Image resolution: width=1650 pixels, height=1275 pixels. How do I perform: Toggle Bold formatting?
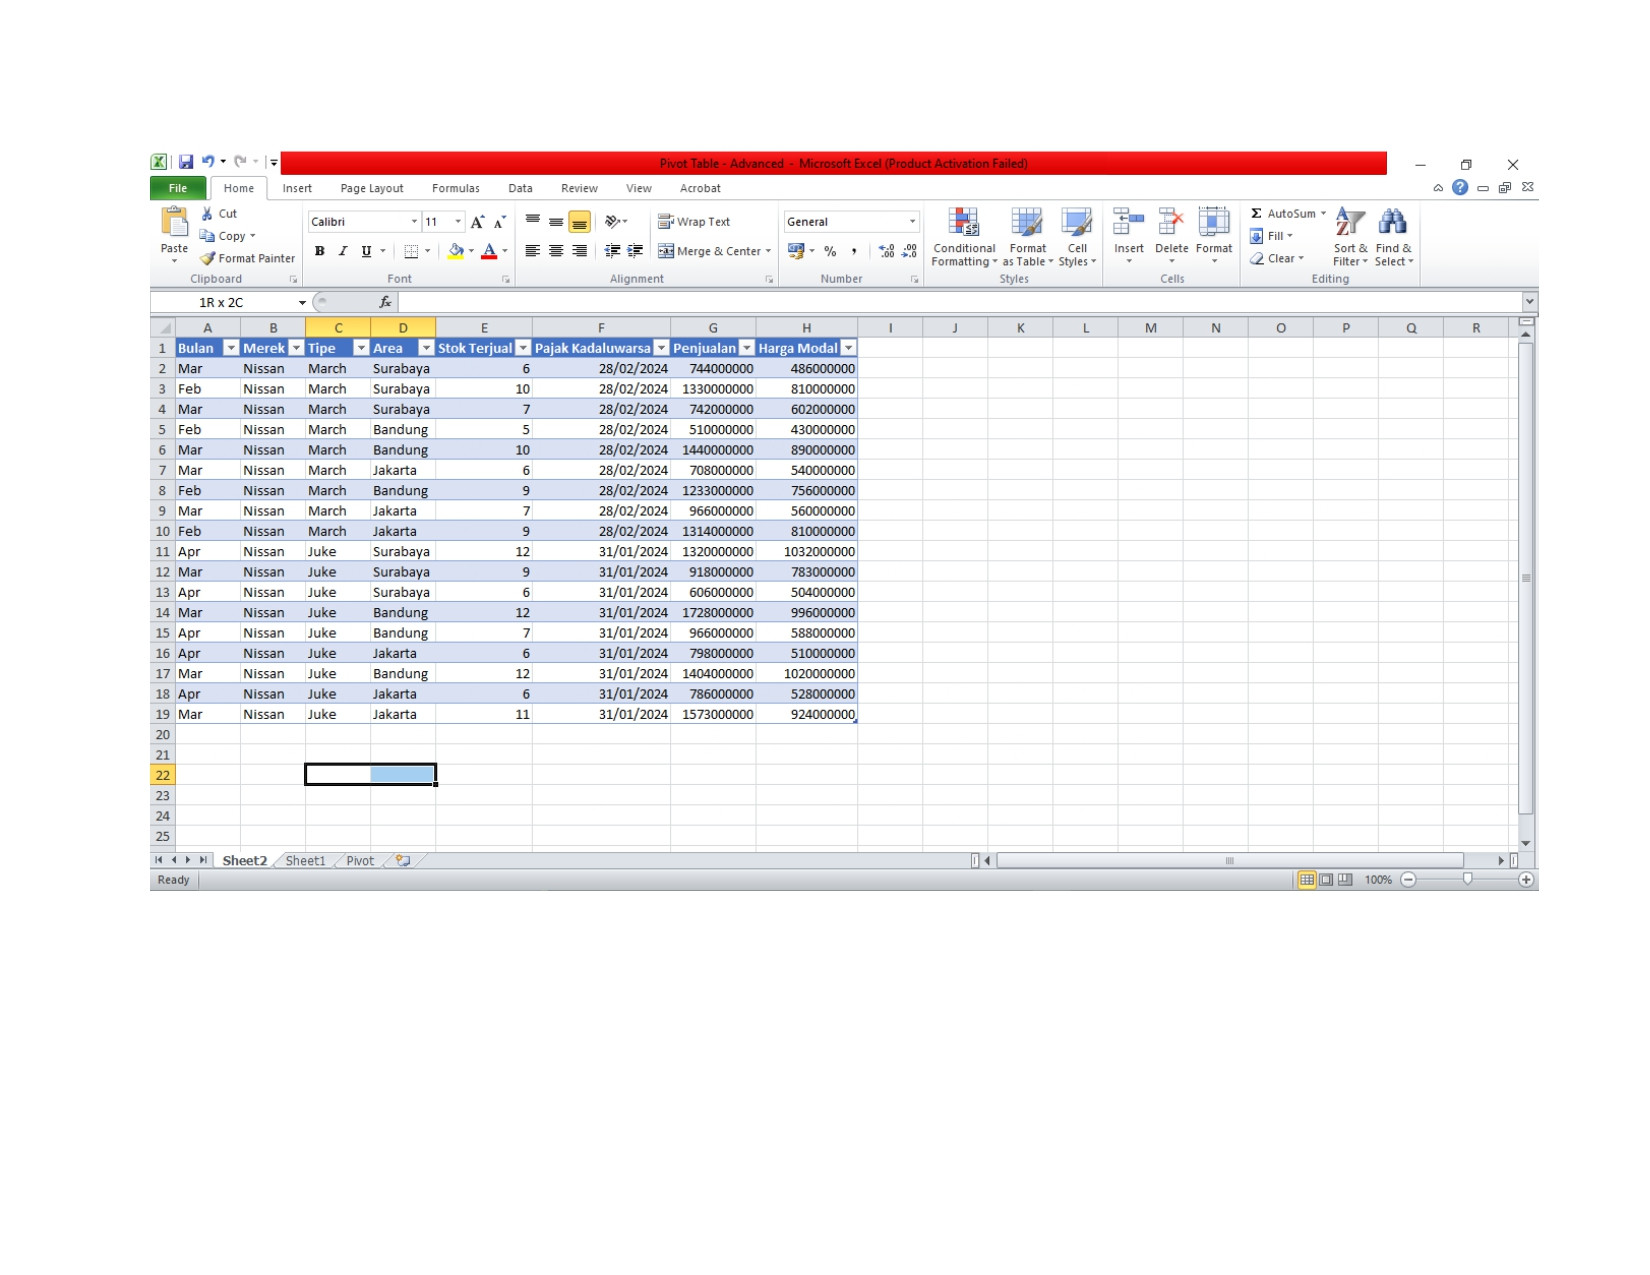pyautogui.click(x=320, y=251)
